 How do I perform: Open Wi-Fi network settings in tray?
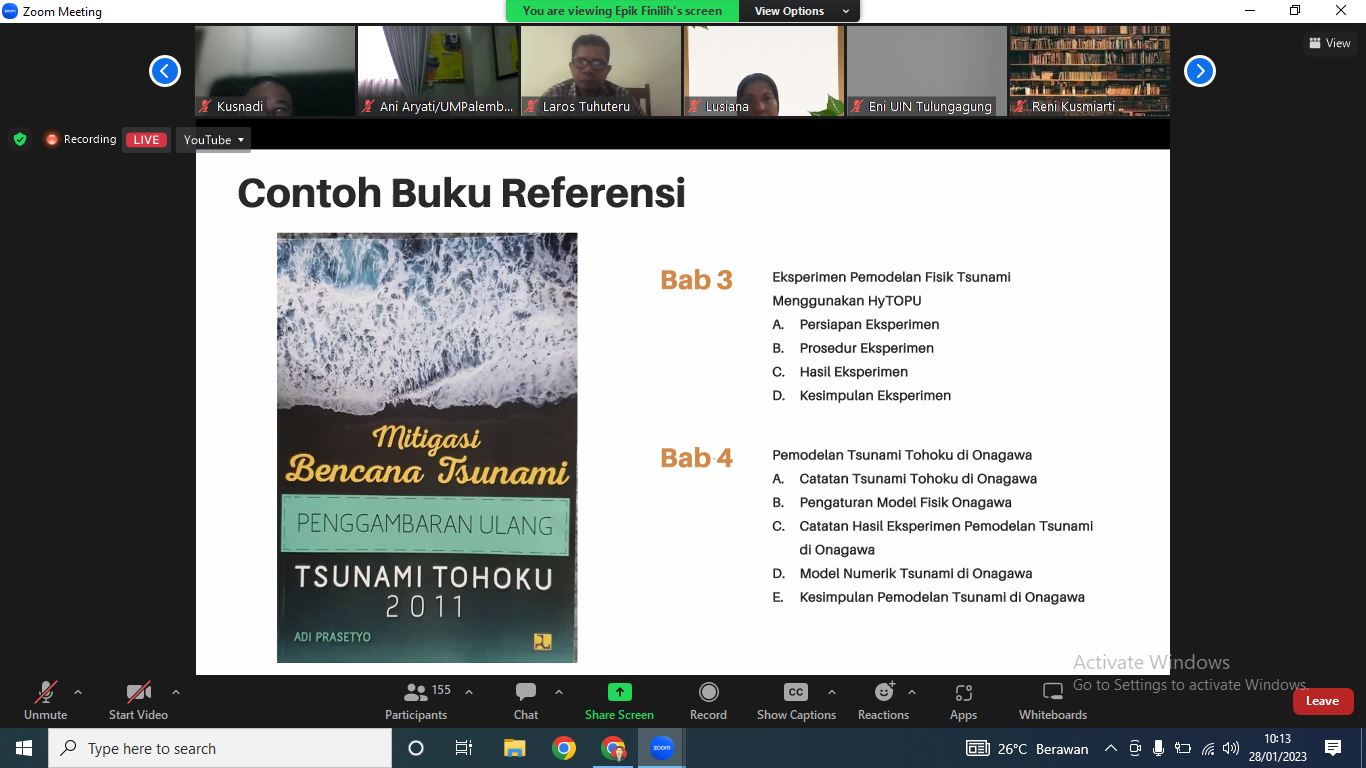1207,748
